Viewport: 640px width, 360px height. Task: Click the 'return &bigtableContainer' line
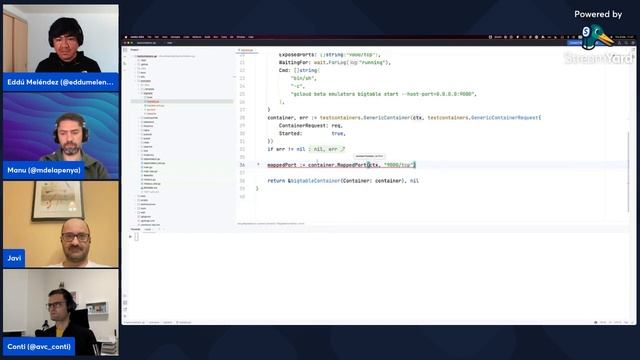[x=343, y=181]
